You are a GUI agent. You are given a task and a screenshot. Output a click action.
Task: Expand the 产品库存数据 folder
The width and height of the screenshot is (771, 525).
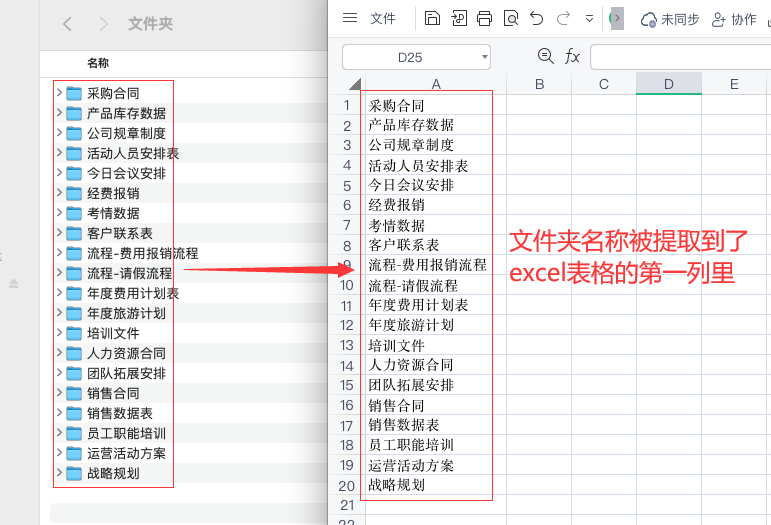[59, 112]
